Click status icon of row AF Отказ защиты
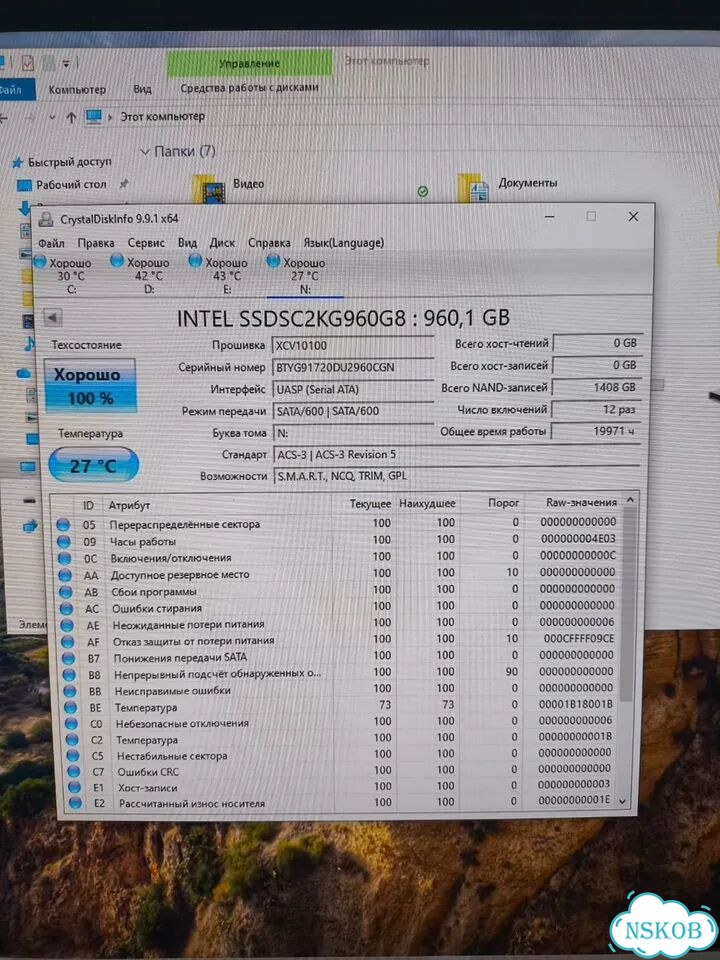720x960 pixels. pyautogui.click(x=67, y=642)
